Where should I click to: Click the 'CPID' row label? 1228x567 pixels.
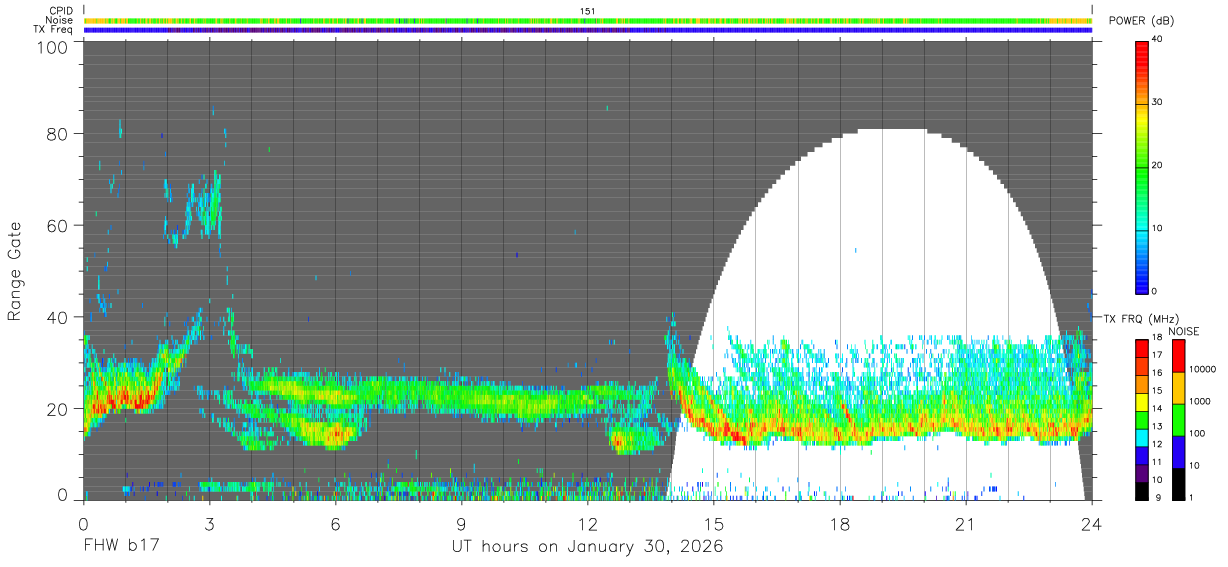61,11
